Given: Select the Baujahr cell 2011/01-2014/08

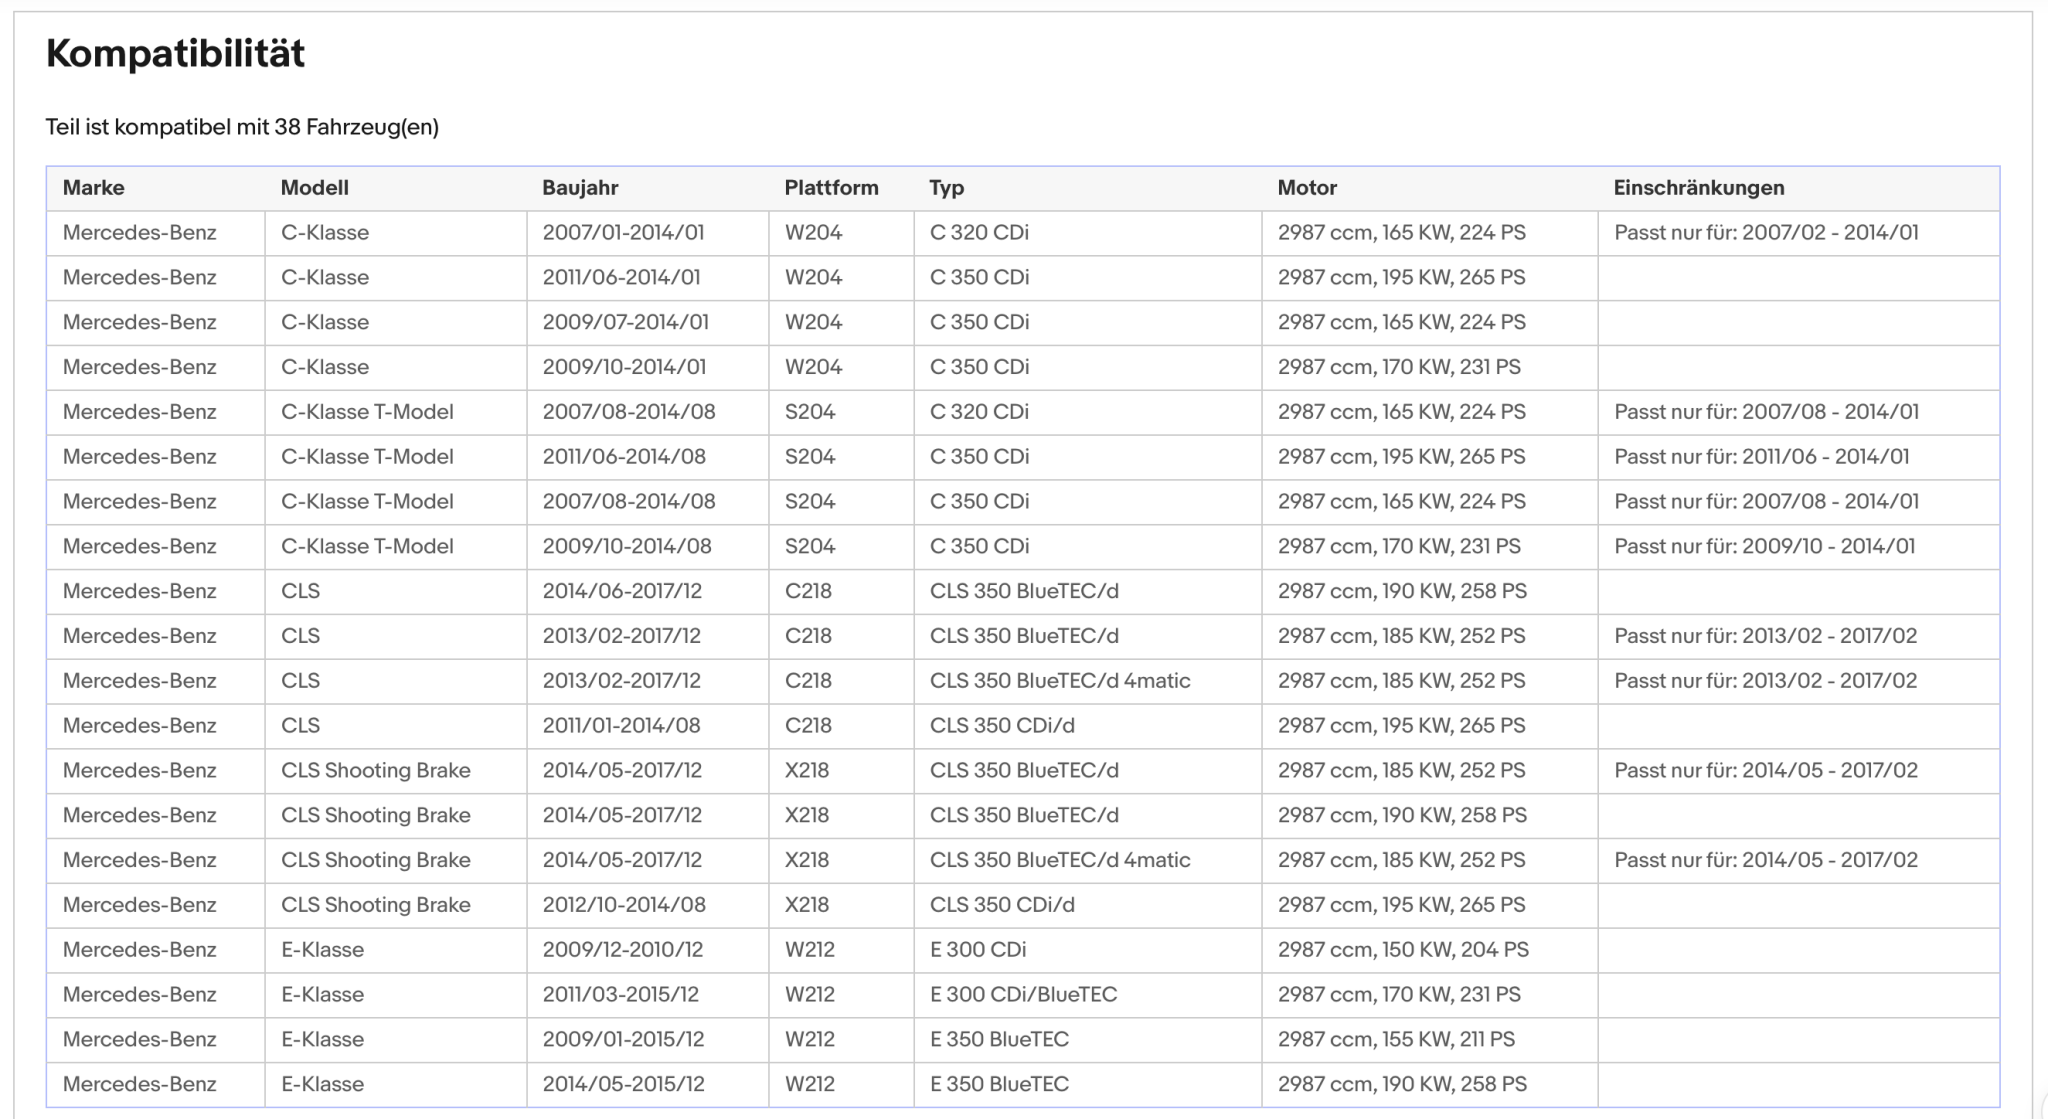Looking at the screenshot, I should coord(621,726).
